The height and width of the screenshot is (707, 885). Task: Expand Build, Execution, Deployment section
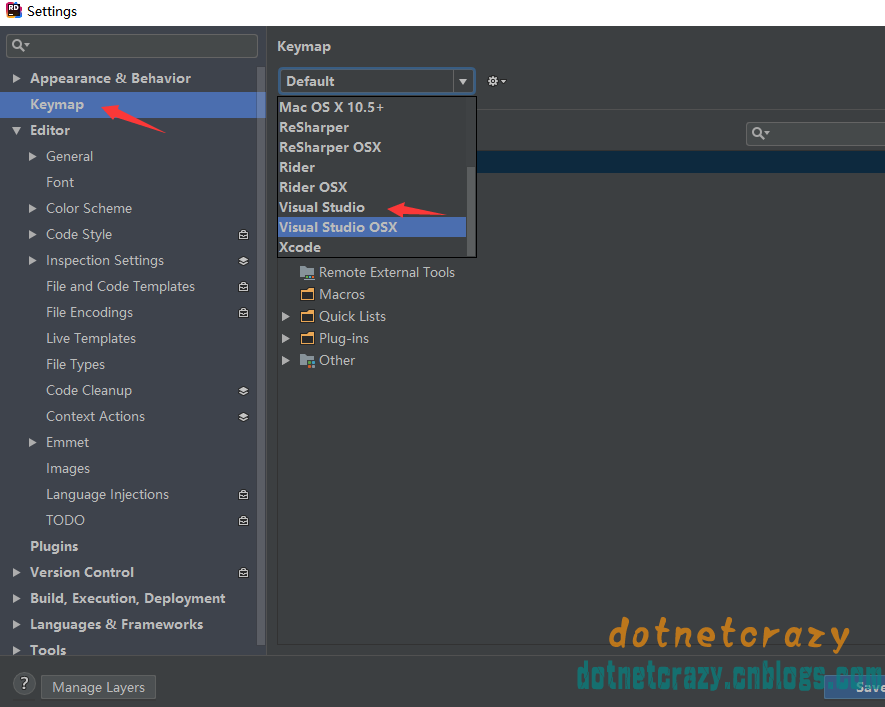pyautogui.click(x=16, y=598)
